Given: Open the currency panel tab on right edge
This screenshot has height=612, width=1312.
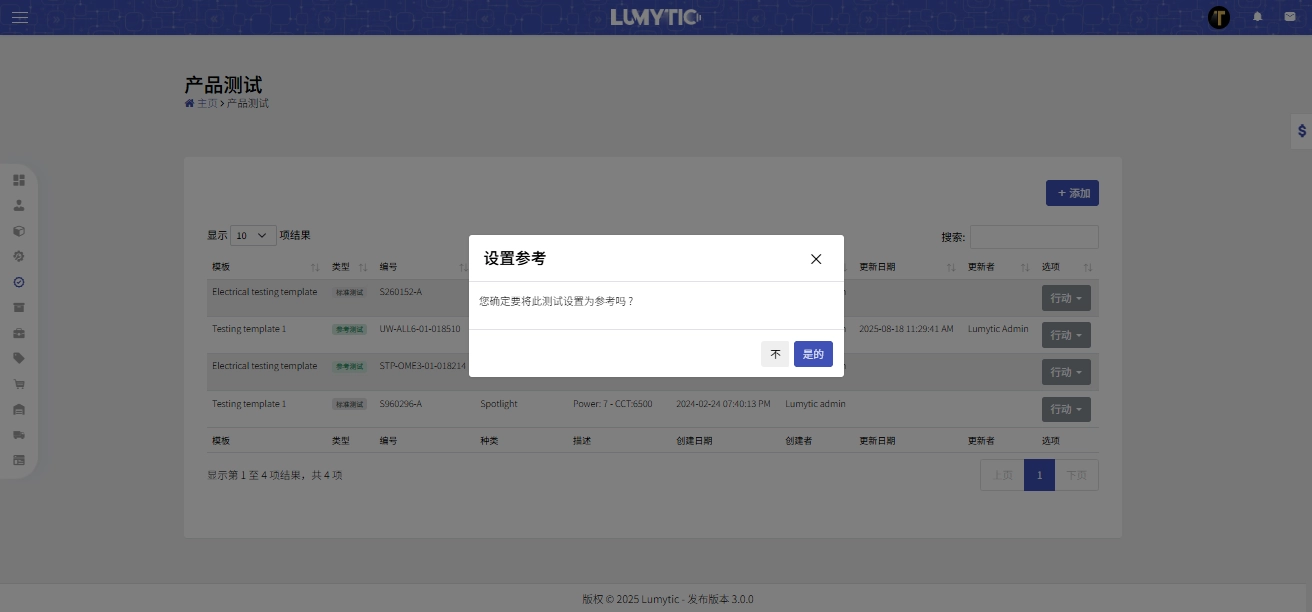Looking at the screenshot, I should [x=1301, y=131].
